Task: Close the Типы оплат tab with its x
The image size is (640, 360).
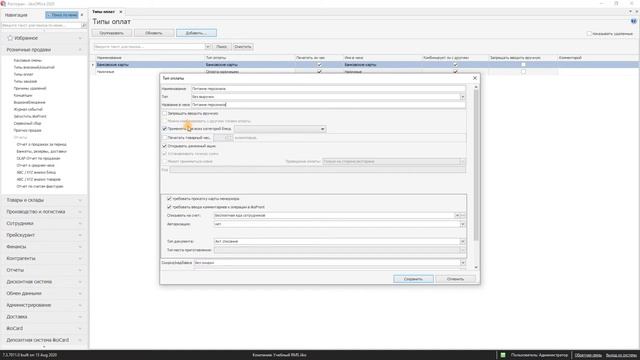Action: pyautogui.click(x=120, y=12)
